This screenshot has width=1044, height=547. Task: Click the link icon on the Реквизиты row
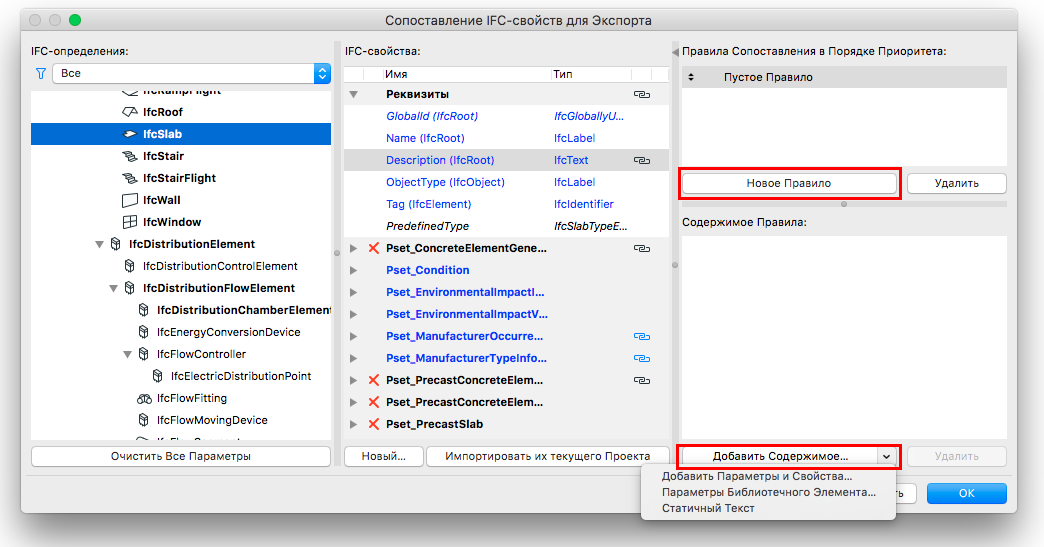point(642,94)
